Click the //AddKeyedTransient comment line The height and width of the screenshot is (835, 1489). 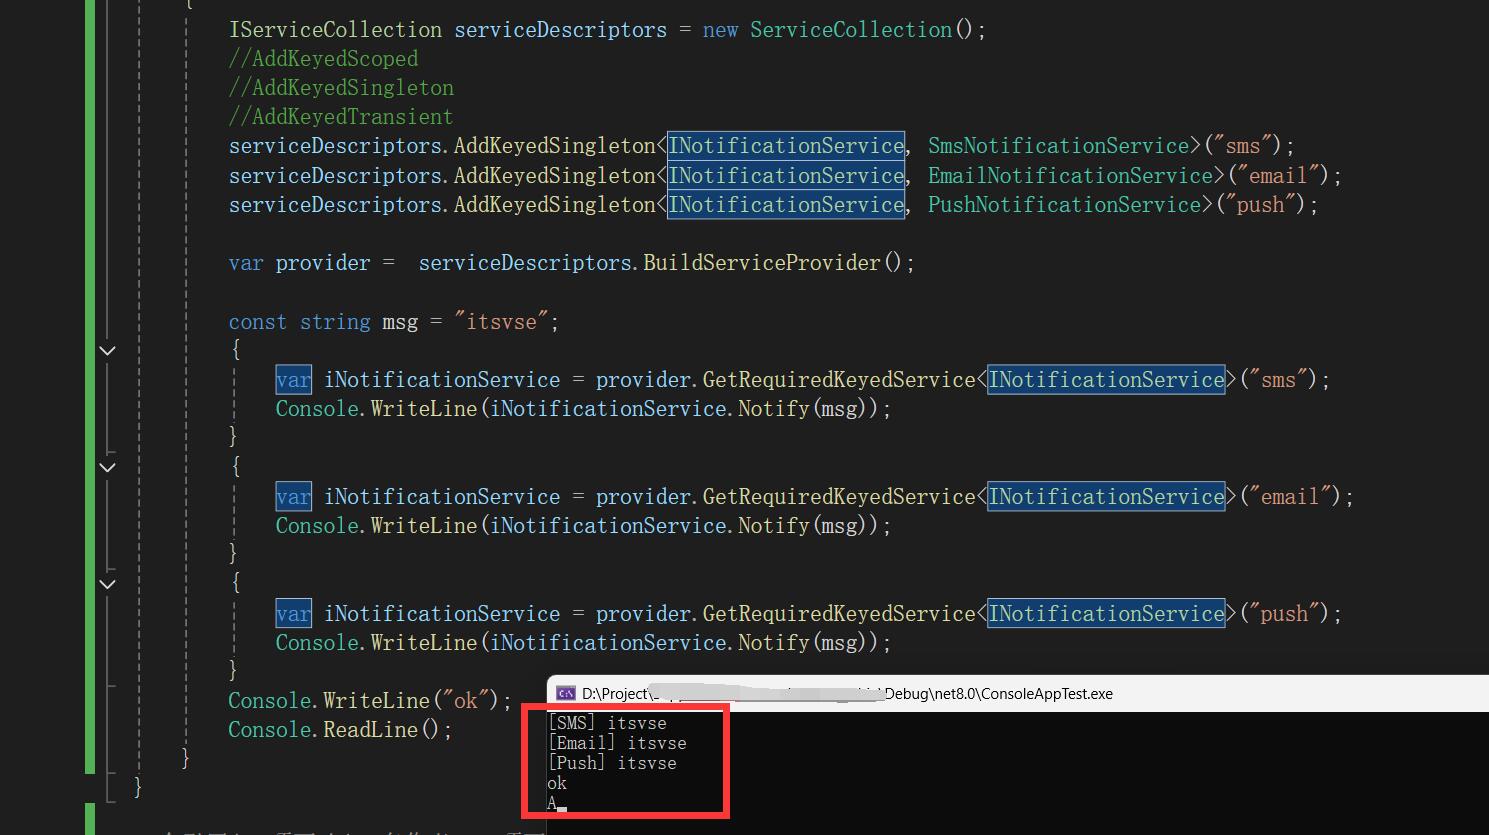(341, 117)
